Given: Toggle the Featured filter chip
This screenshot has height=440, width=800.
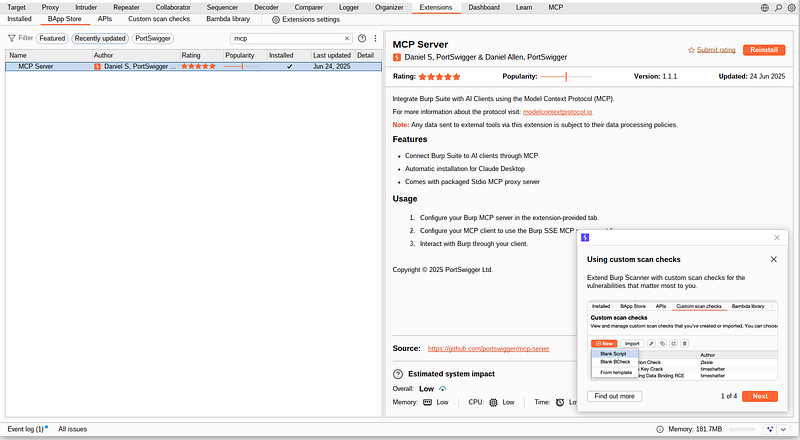Looking at the screenshot, I should [52, 38].
